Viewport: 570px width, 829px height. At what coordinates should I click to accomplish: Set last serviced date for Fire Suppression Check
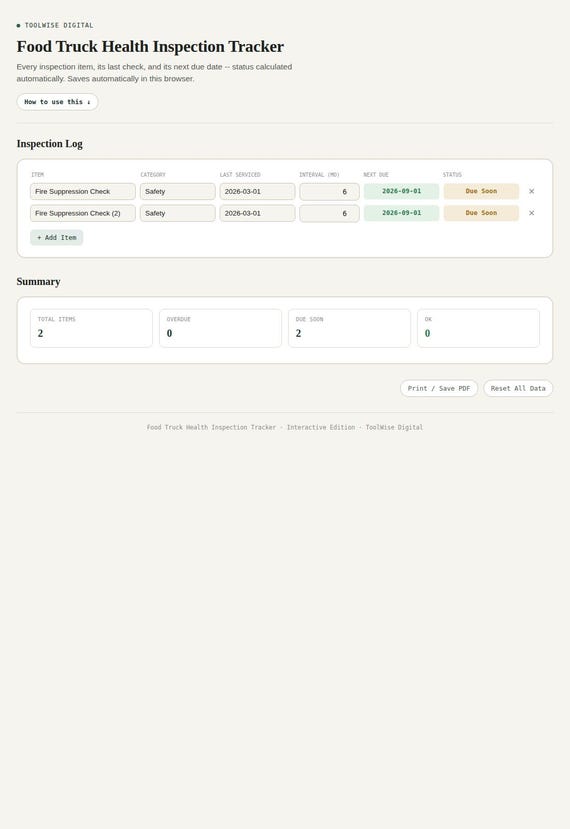click(258, 191)
